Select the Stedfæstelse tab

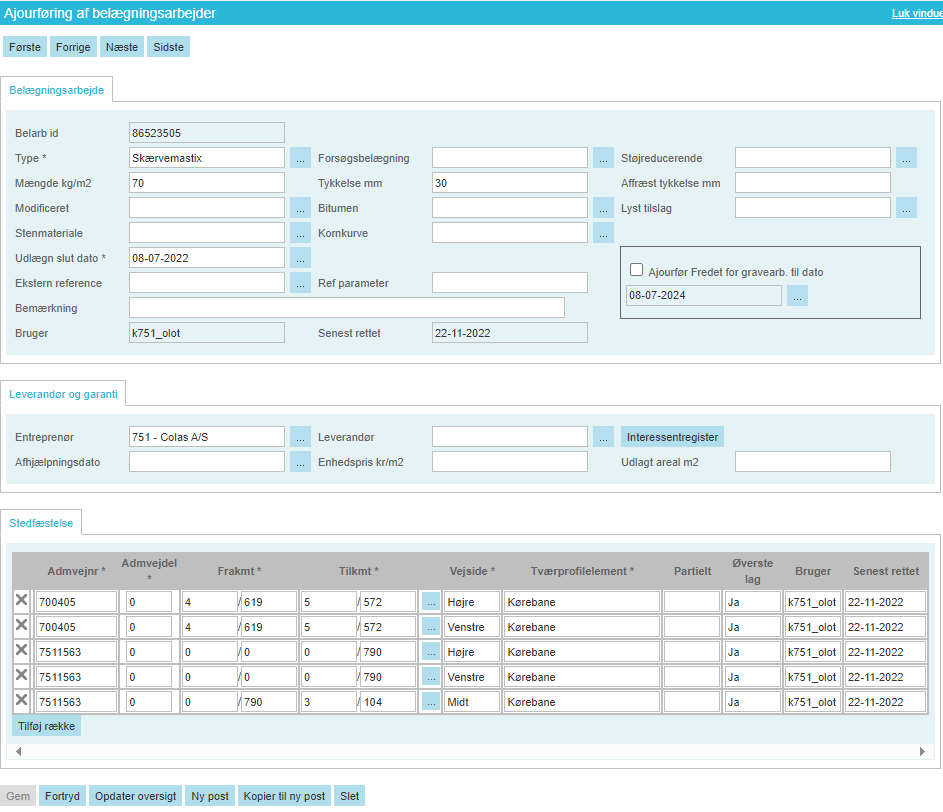pyautogui.click(x=41, y=522)
